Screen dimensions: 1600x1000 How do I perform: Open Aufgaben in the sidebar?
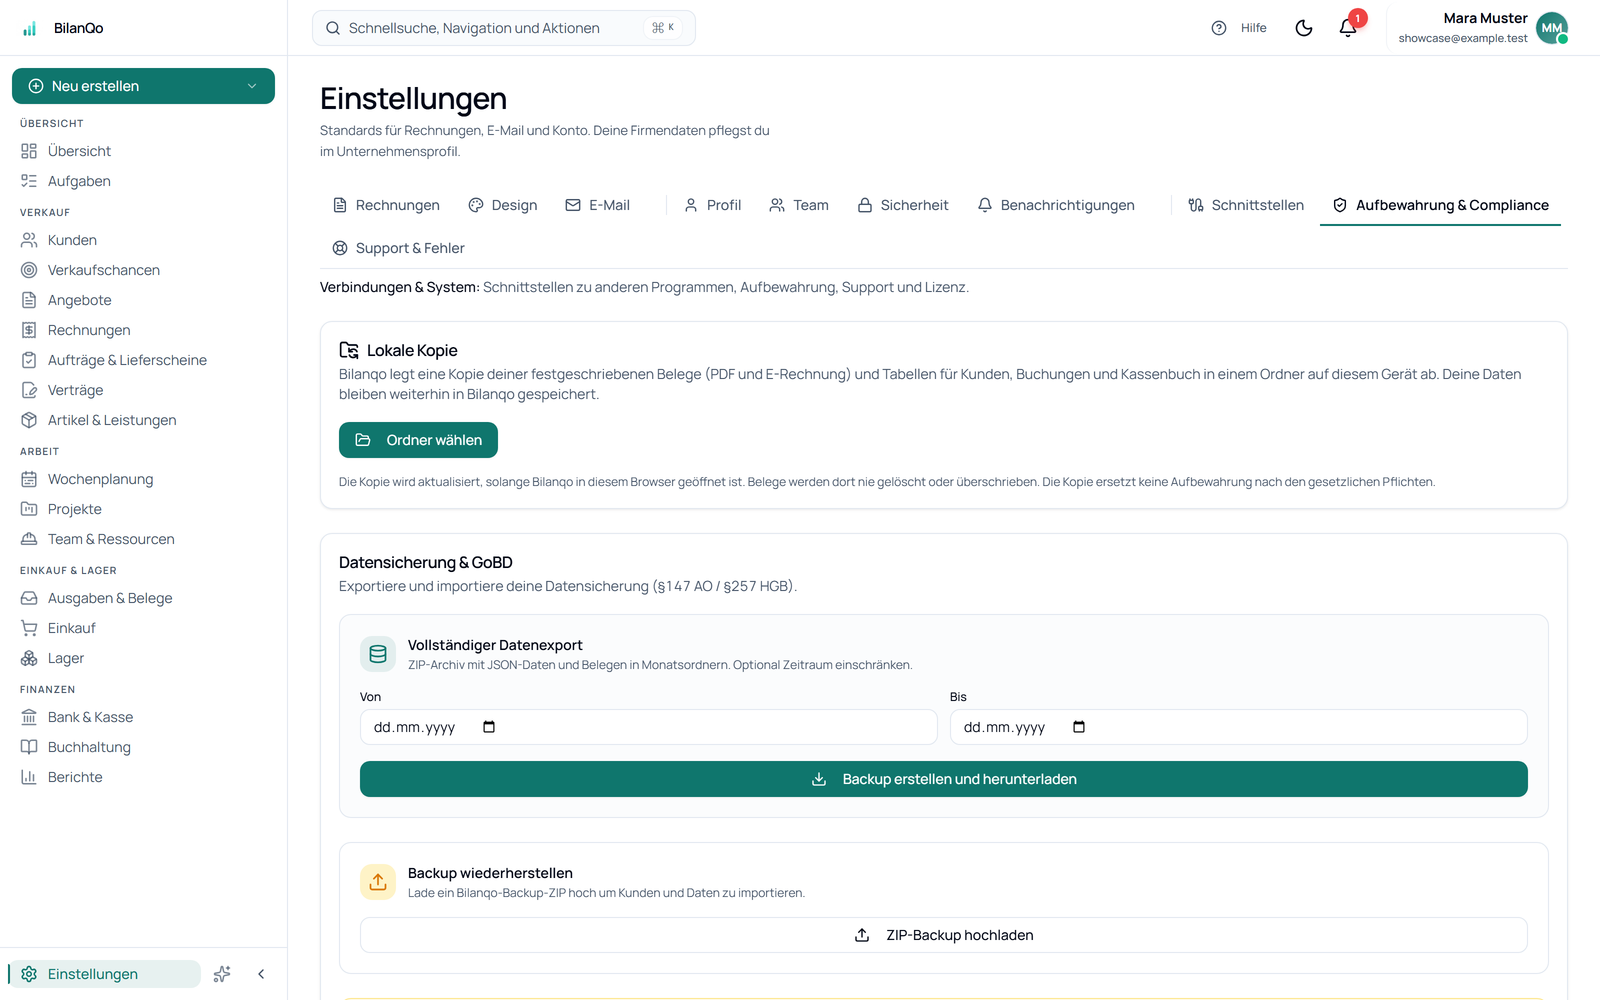(143, 181)
